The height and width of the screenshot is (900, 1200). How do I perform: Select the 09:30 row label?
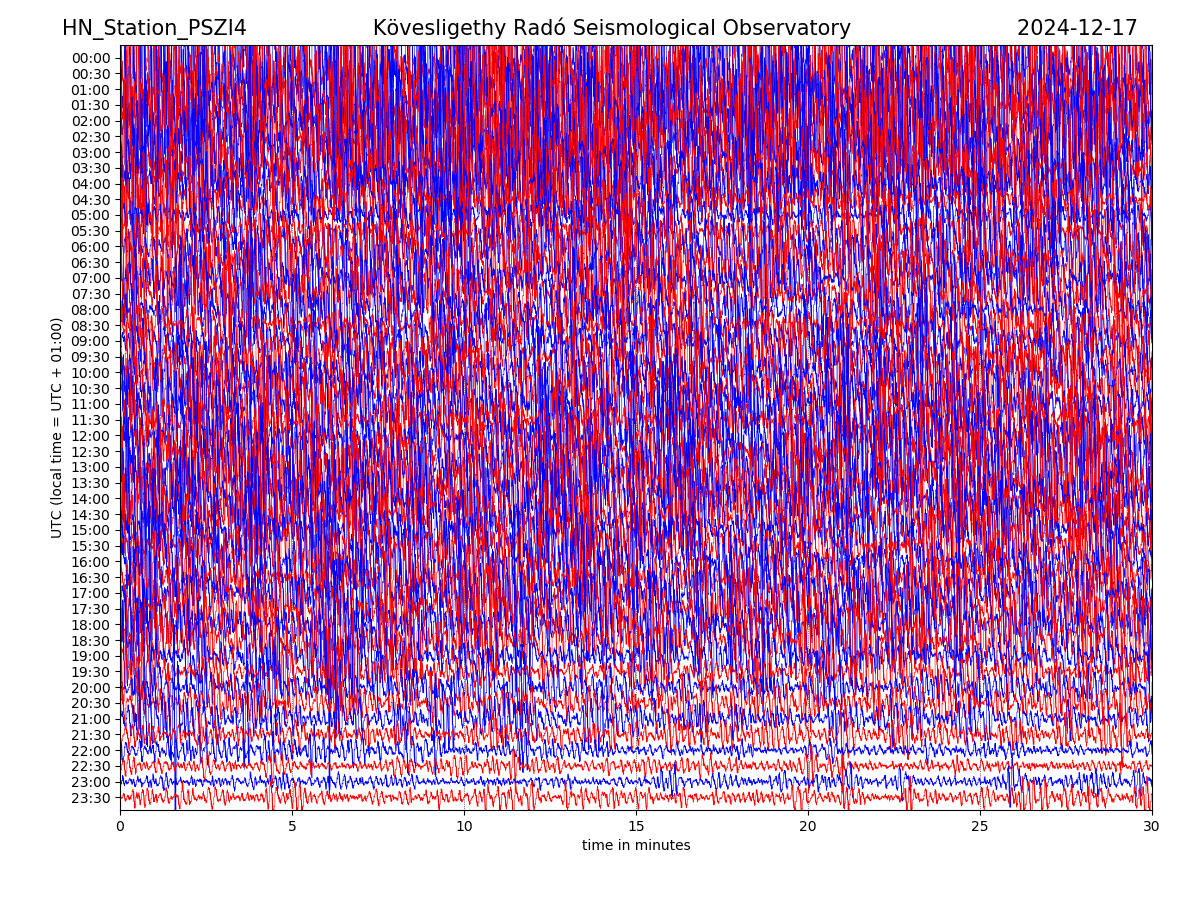coord(91,357)
